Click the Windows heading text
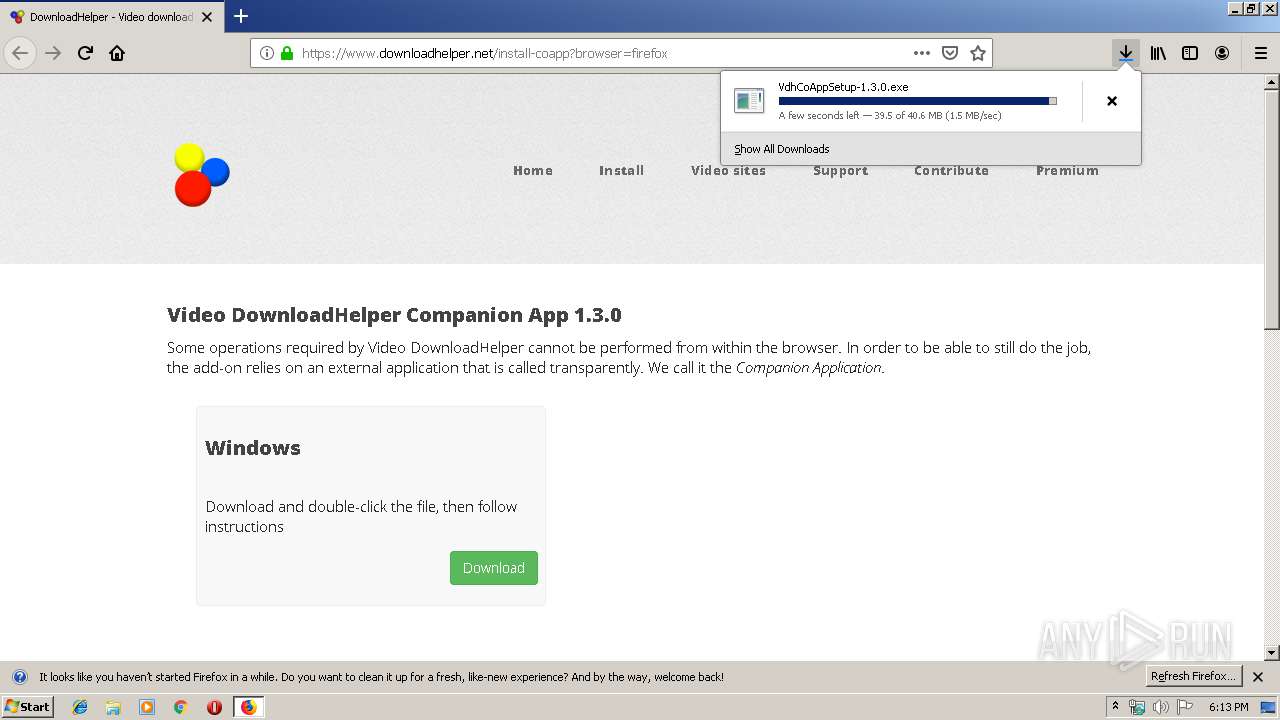Viewport: 1280px width, 720px height. point(253,448)
